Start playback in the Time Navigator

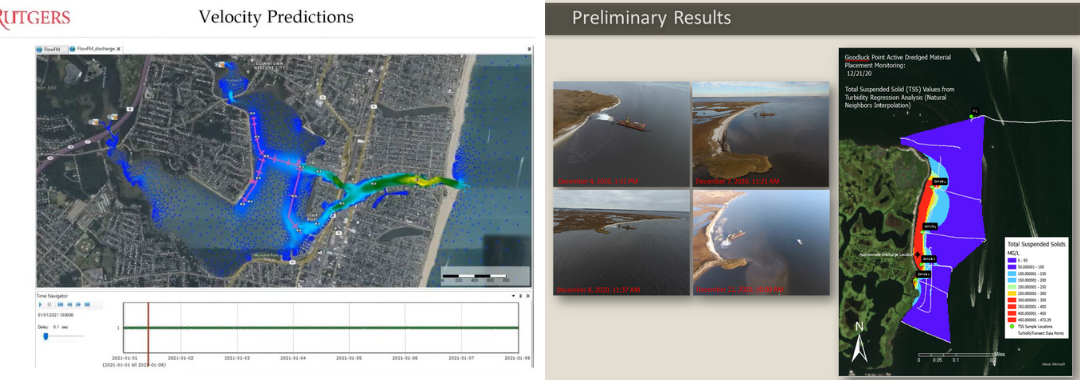tap(41, 304)
